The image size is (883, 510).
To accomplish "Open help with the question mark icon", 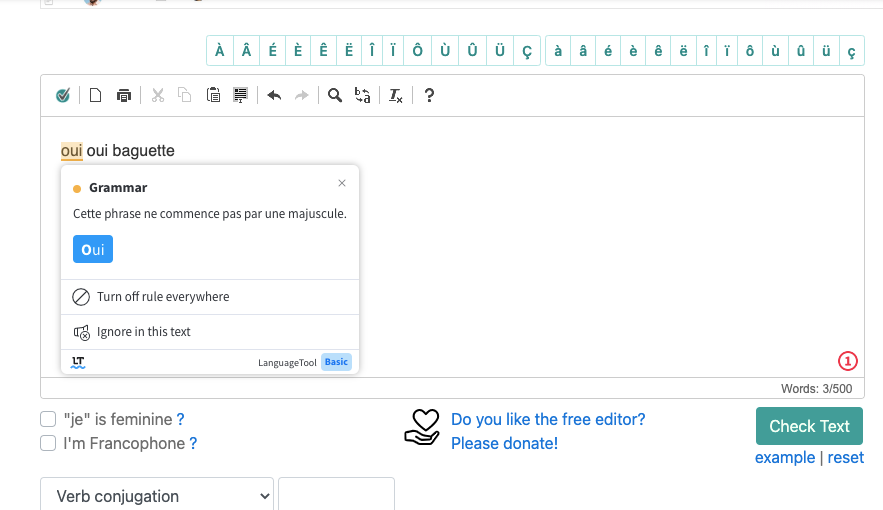I will tap(429, 96).
